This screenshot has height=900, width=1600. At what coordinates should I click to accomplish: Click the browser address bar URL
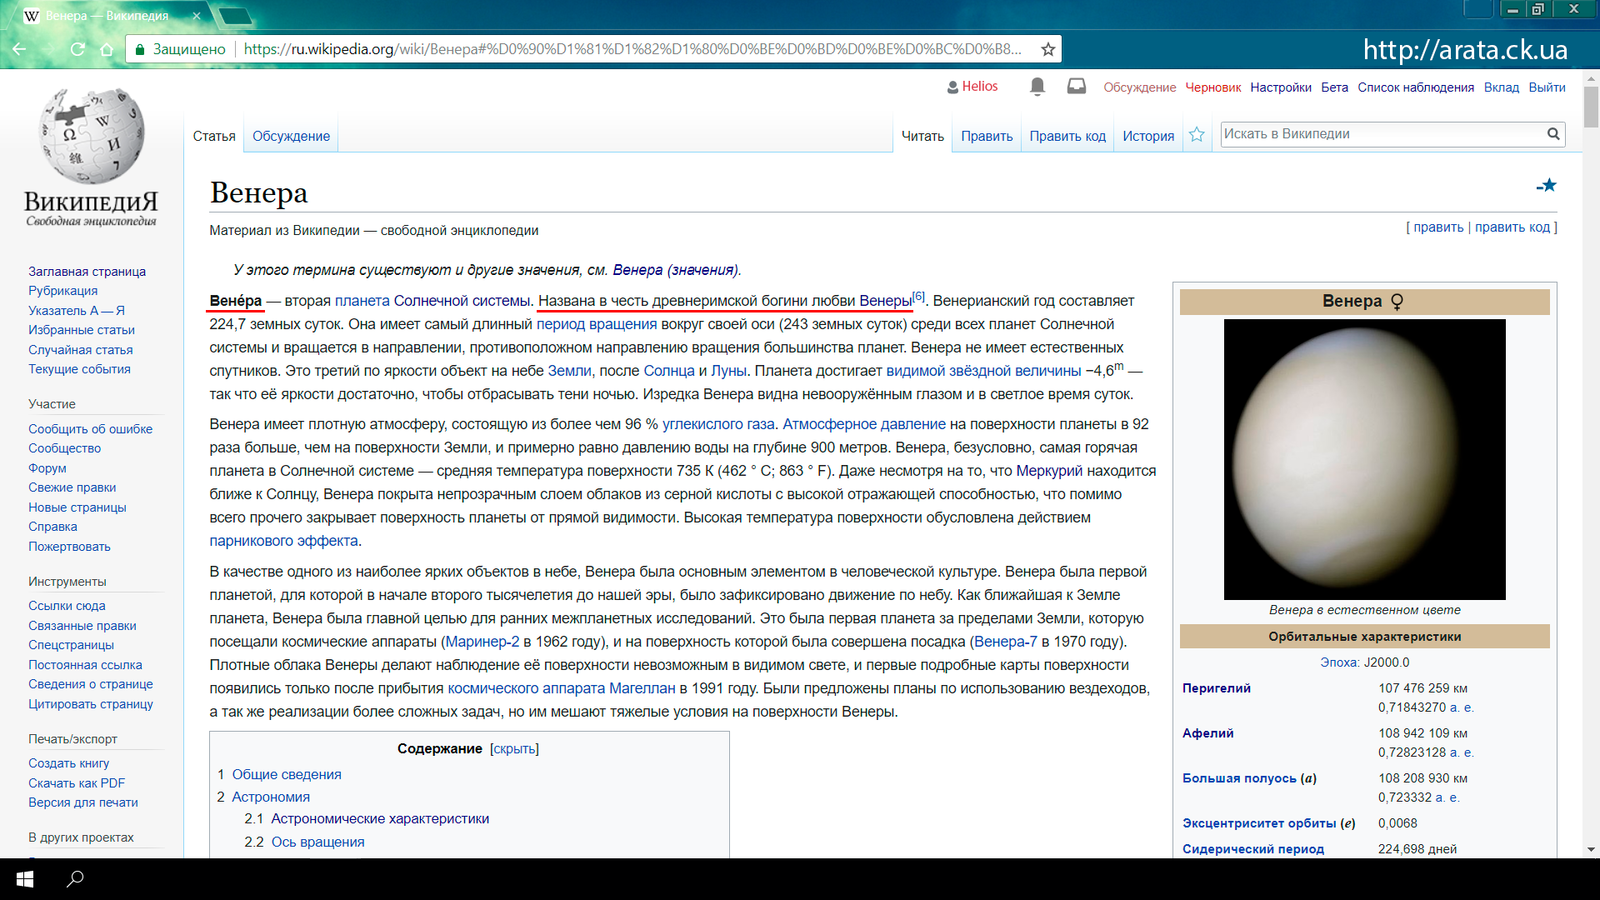632,49
